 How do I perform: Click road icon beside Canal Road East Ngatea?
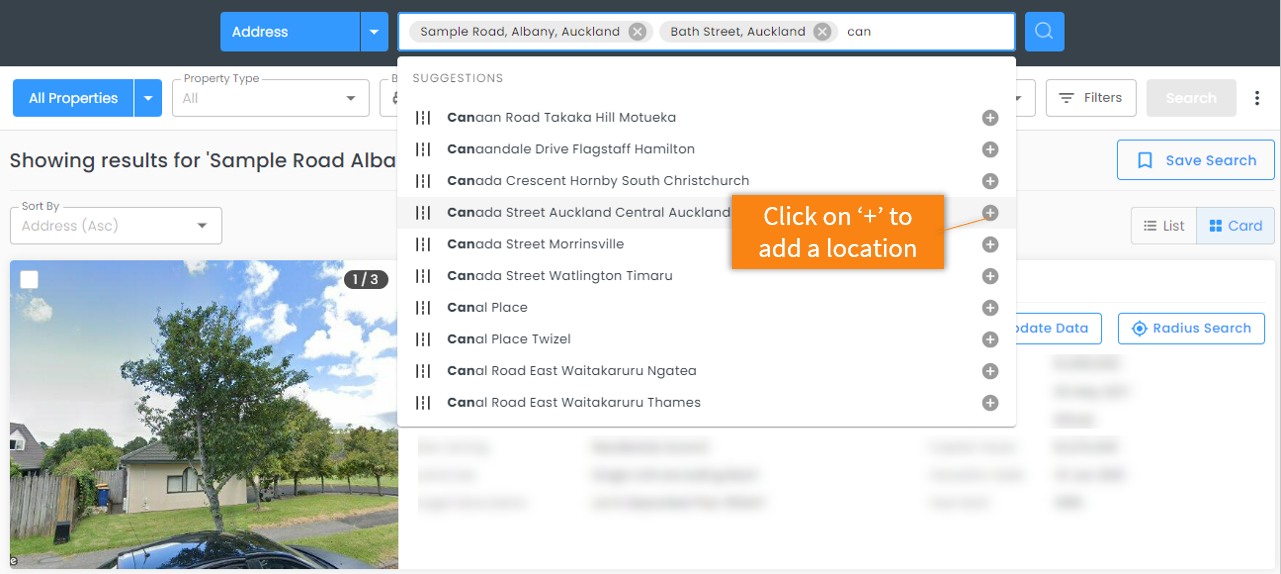423,371
